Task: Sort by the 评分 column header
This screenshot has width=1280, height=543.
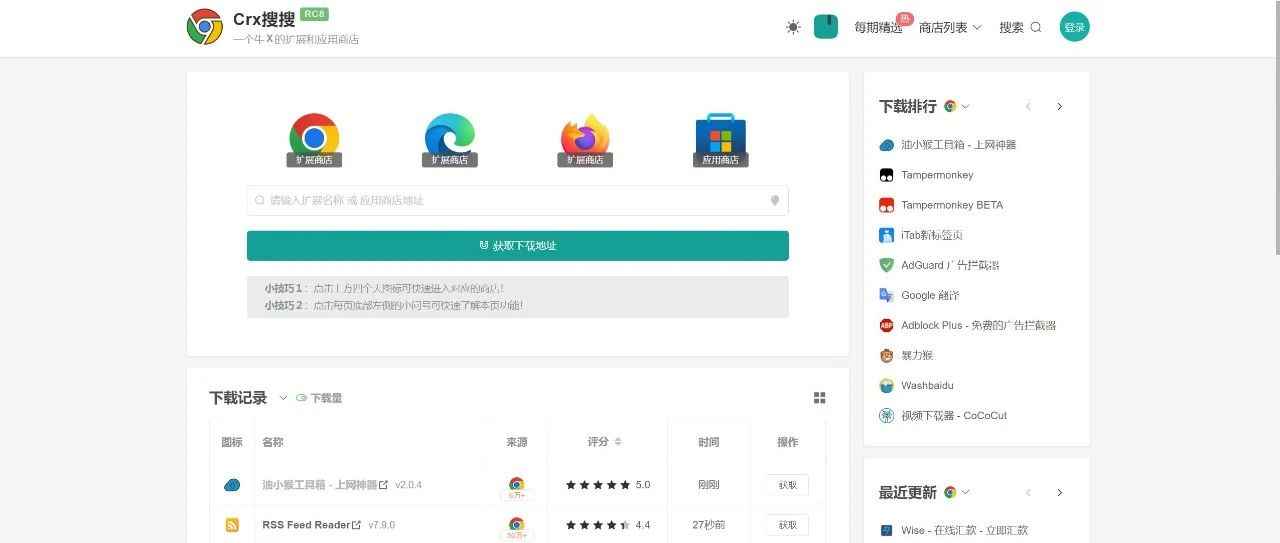Action: pyautogui.click(x=605, y=442)
